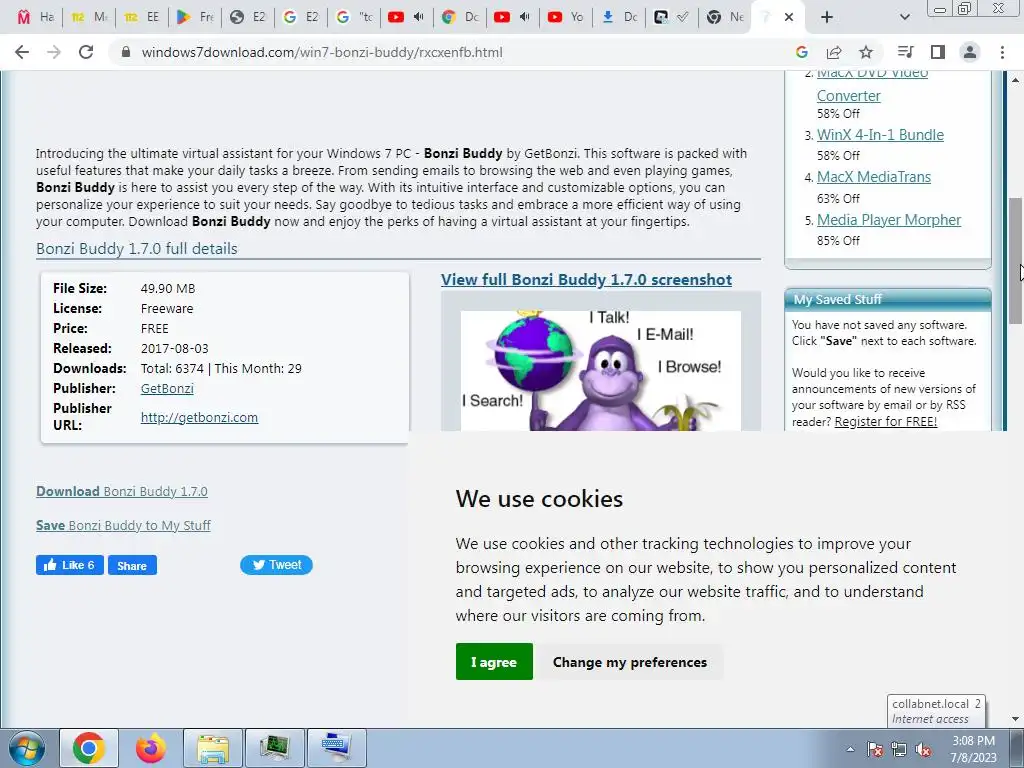Accept cookies with I agree
The image size is (1024, 768).
tap(494, 662)
